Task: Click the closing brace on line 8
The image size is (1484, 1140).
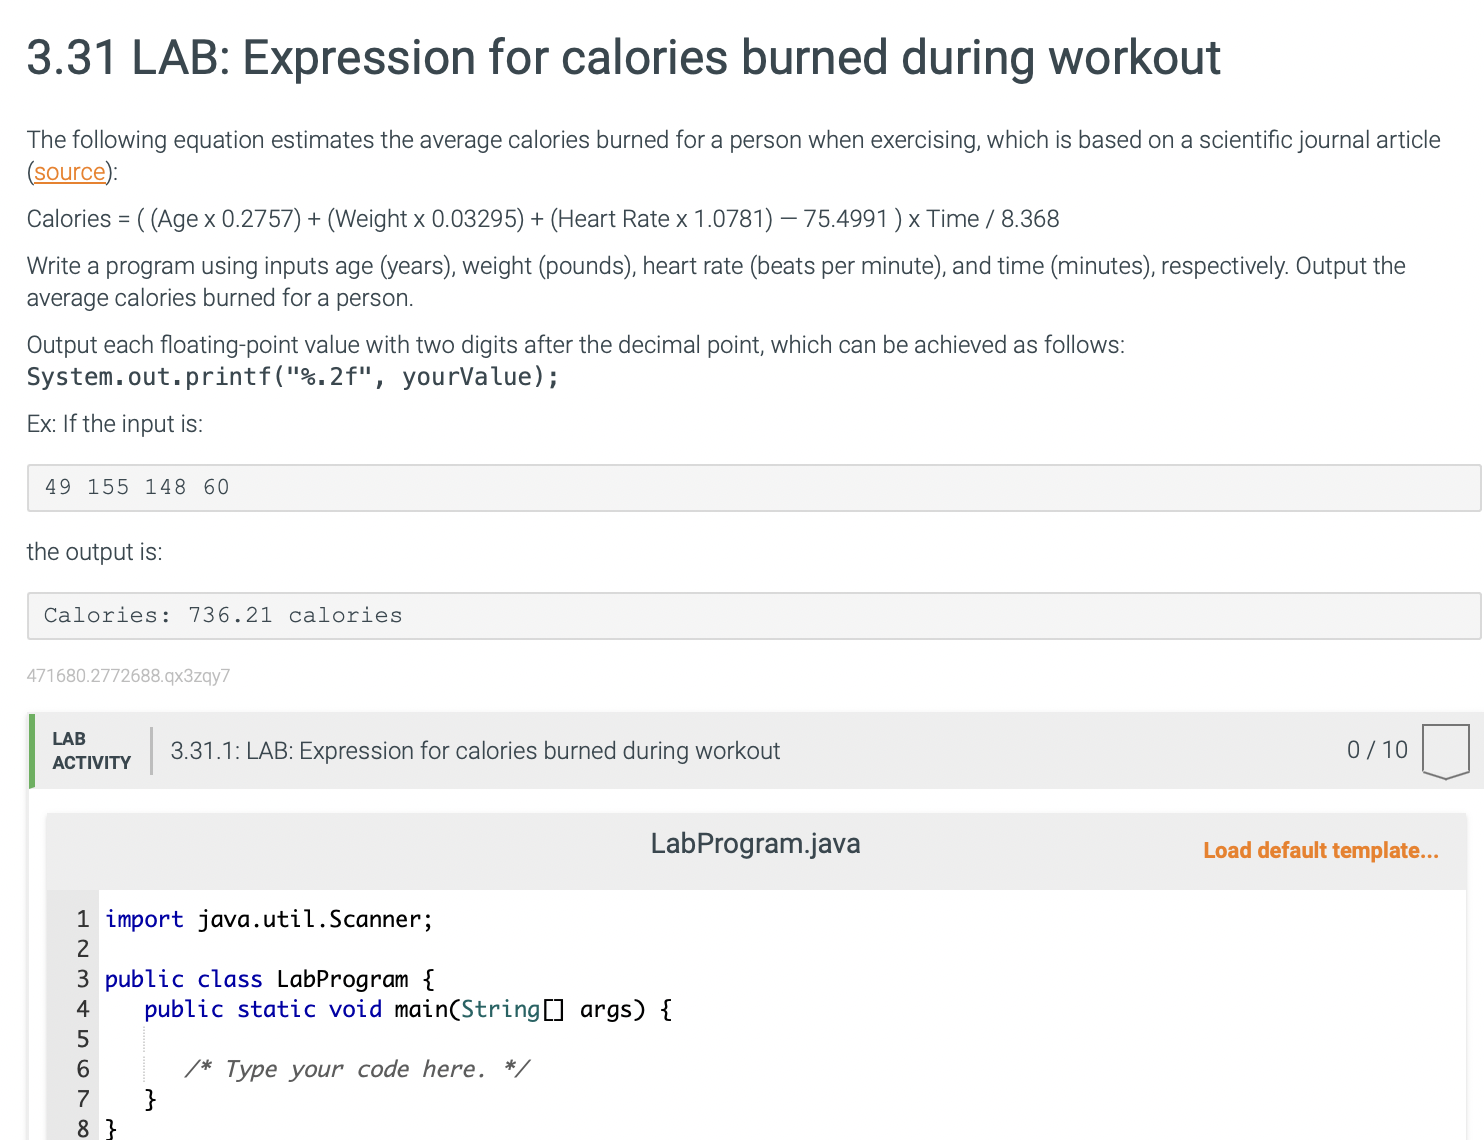Action: (x=110, y=1128)
